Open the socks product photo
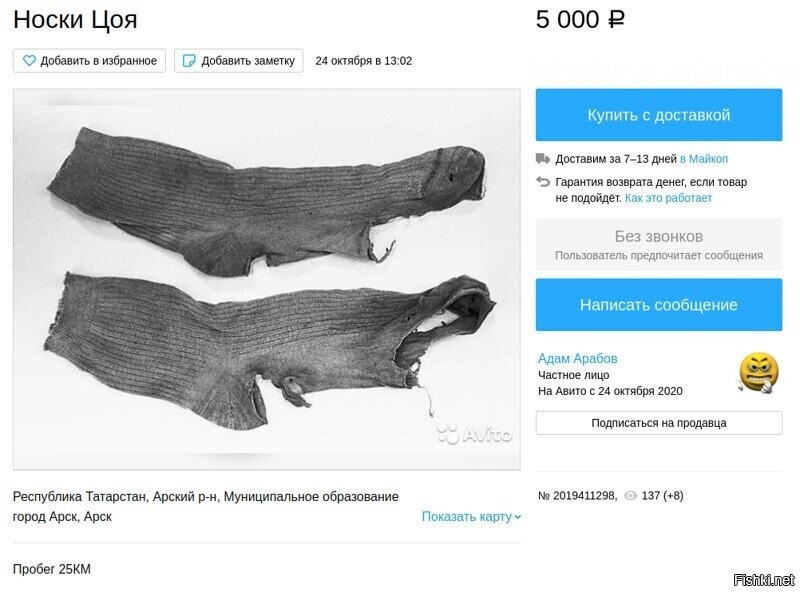Screen dimensions: 800x592 [x=267, y=279]
